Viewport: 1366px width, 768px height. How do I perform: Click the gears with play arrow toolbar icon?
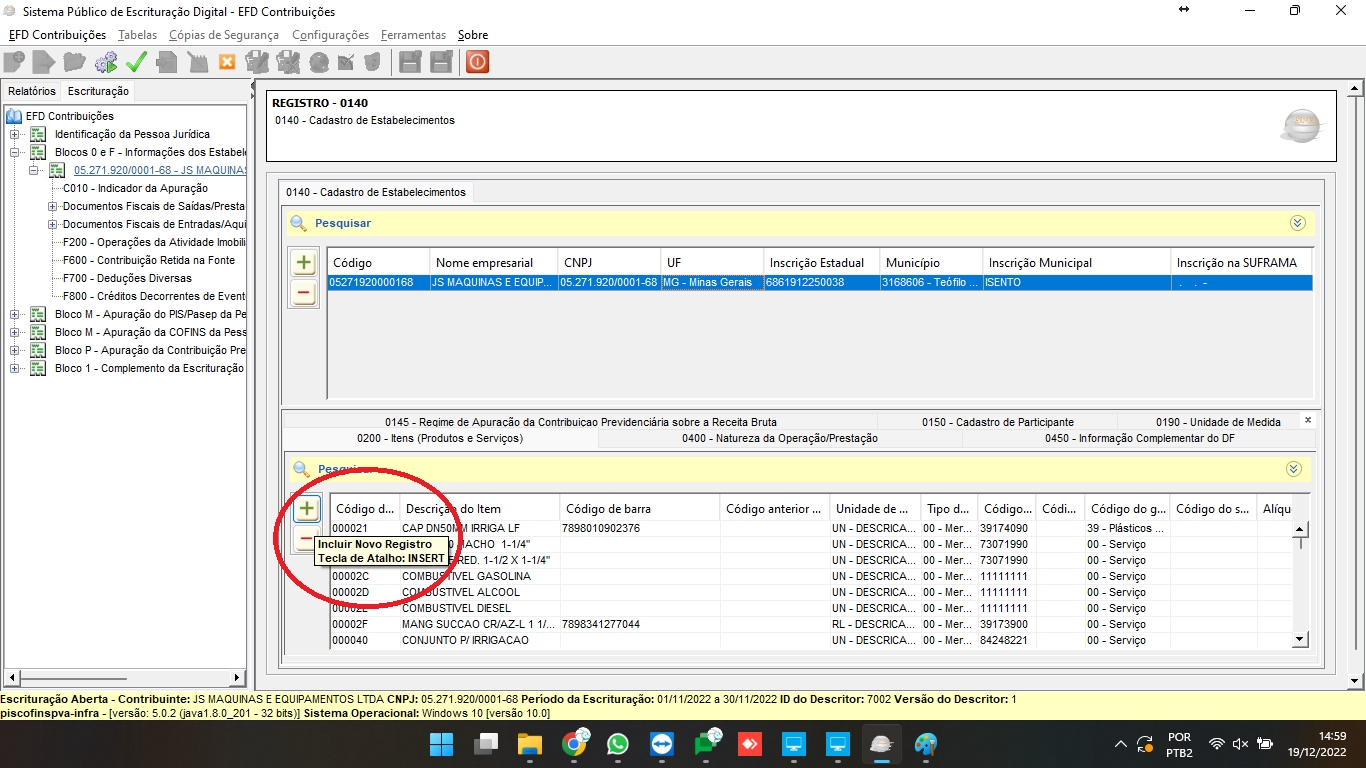tap(106, 62)
